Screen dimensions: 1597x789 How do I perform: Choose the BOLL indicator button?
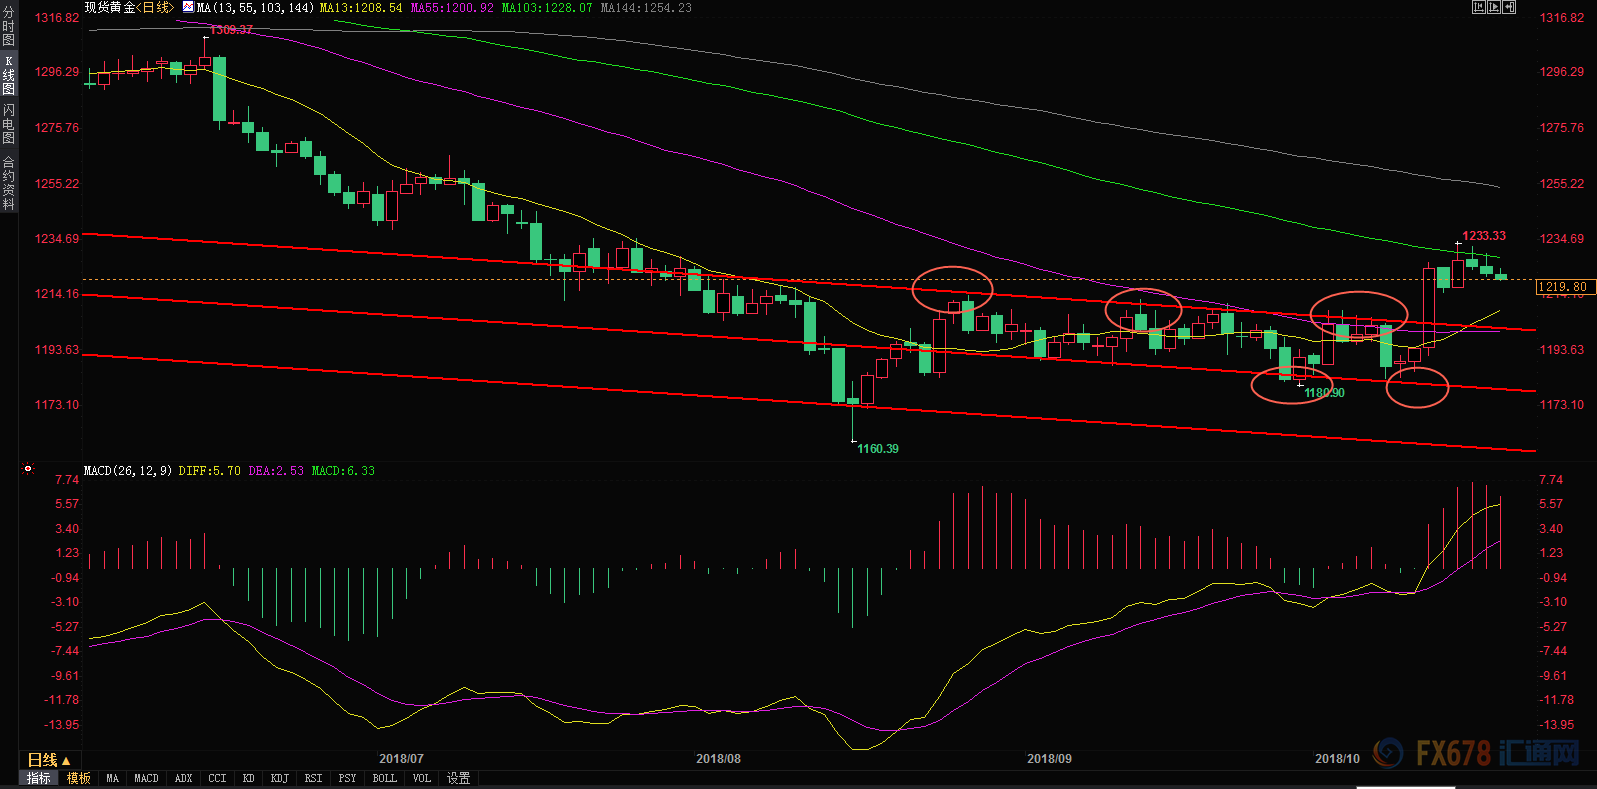click(385, 778)
